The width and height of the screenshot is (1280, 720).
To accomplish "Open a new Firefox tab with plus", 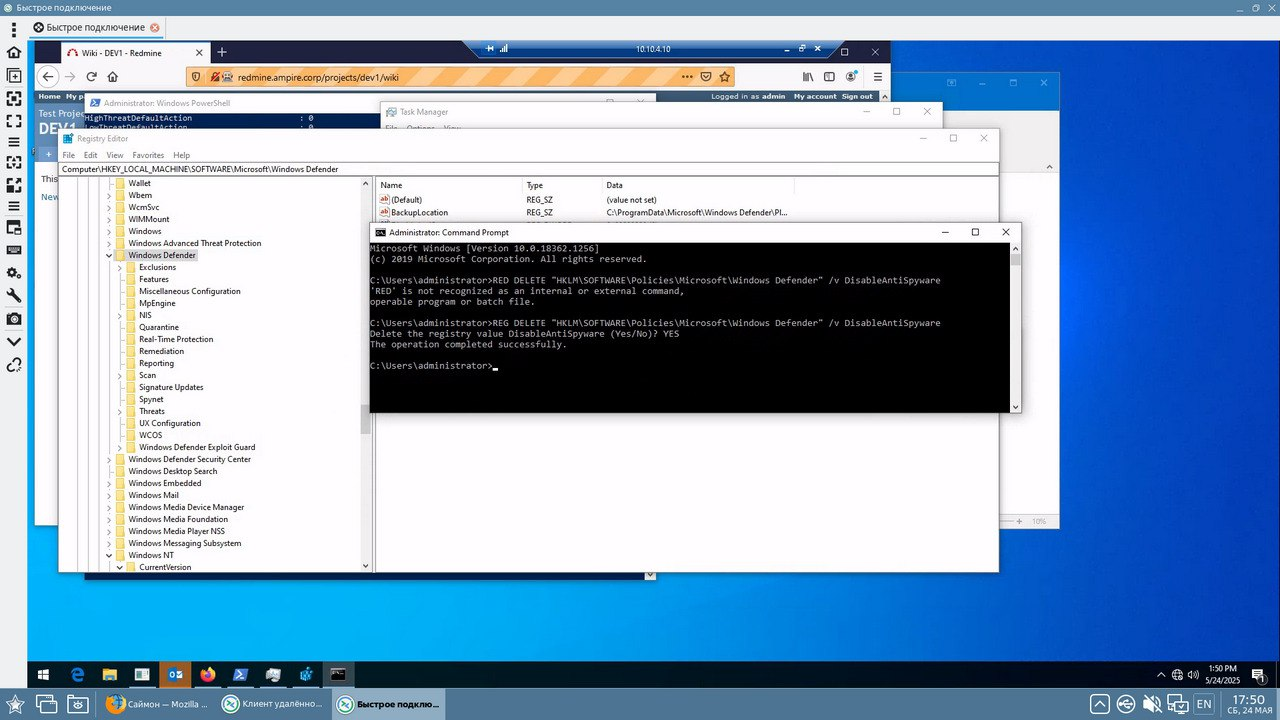I will tap(222, 52).
